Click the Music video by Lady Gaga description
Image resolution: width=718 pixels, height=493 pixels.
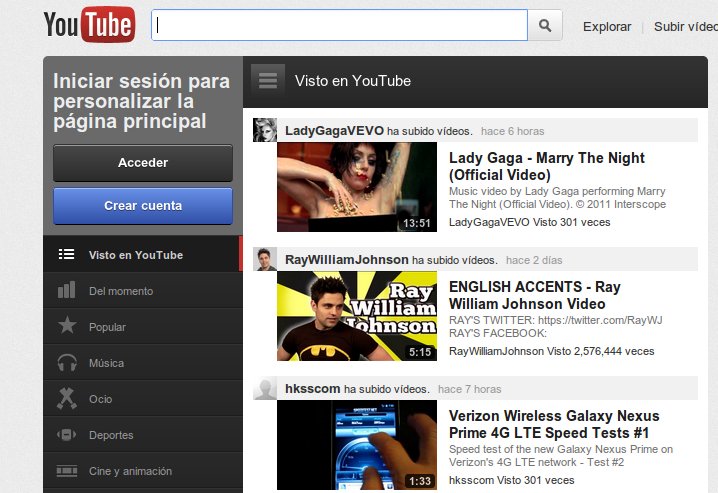tap(557, 198)
